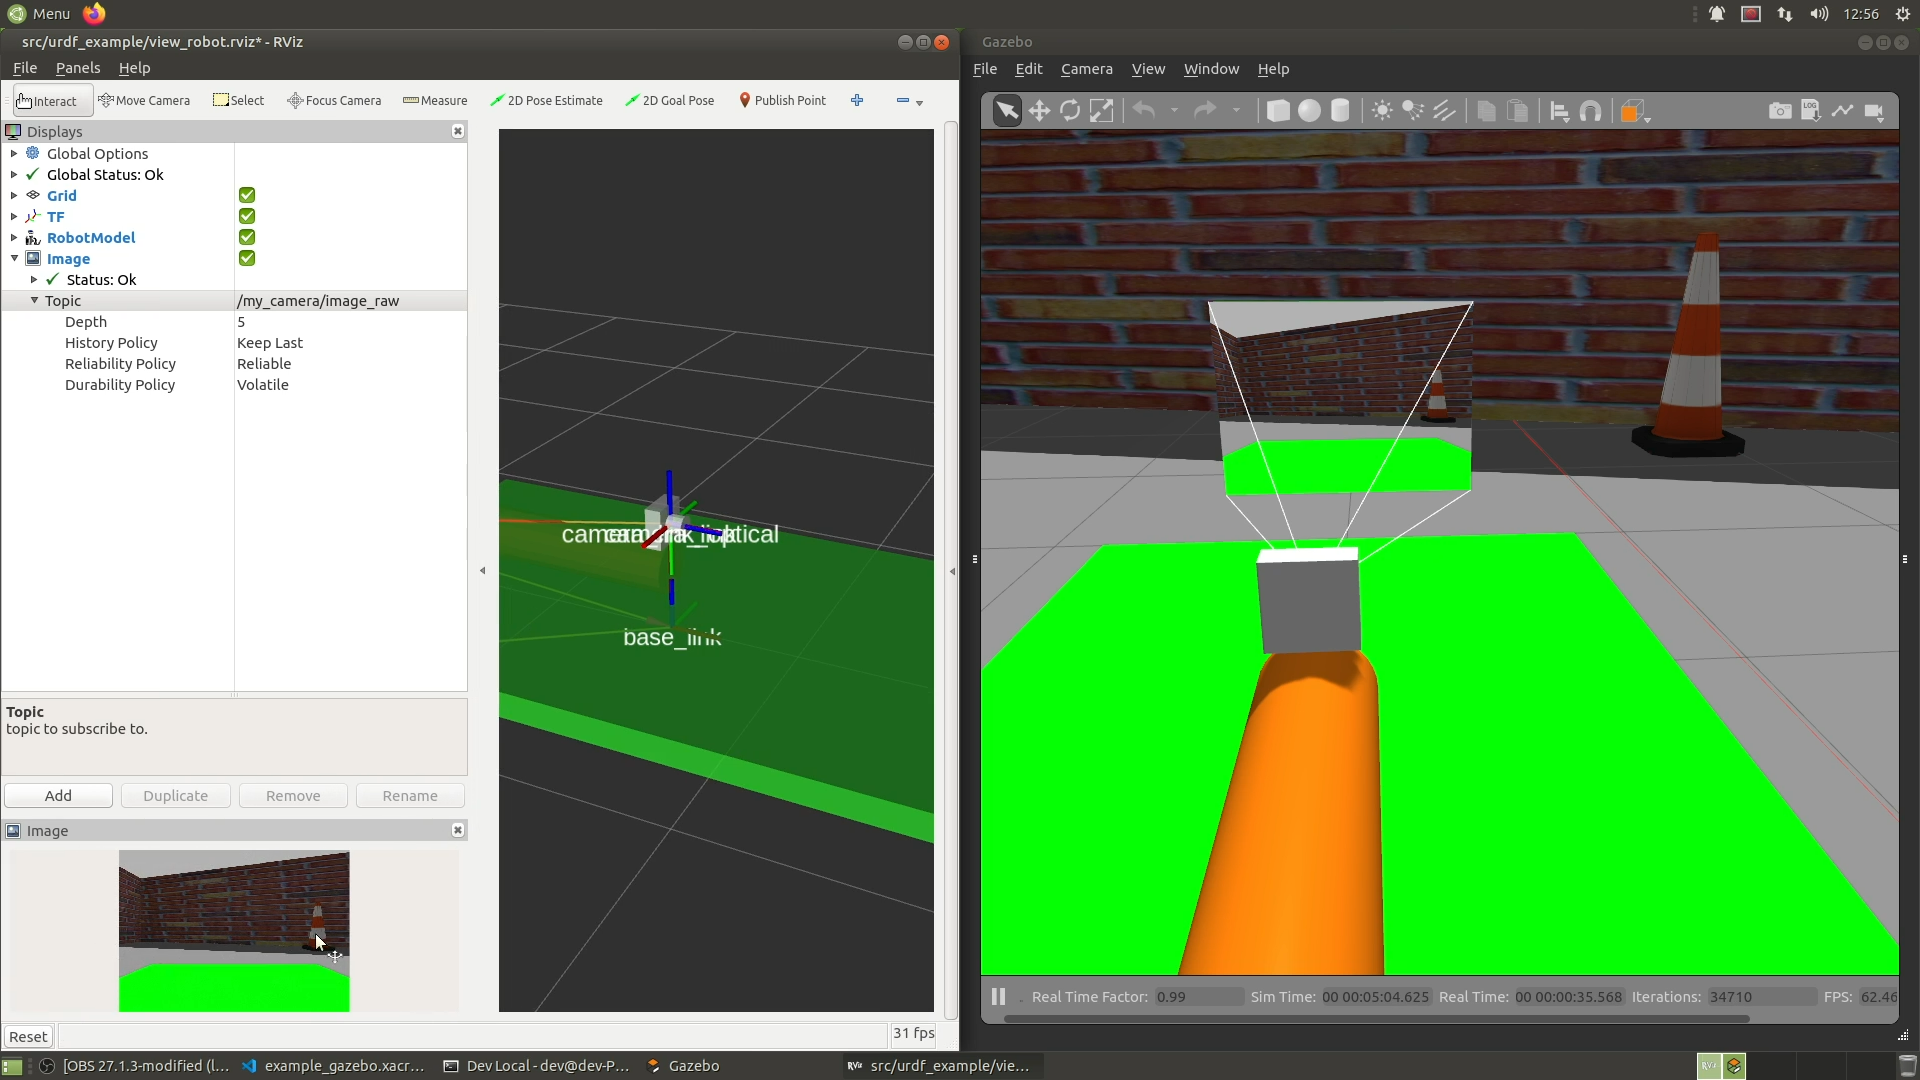This screenshot has height=1080, width=1920.
Task: Open the Gazebo plot graph icon
Action: (1842, 111)
